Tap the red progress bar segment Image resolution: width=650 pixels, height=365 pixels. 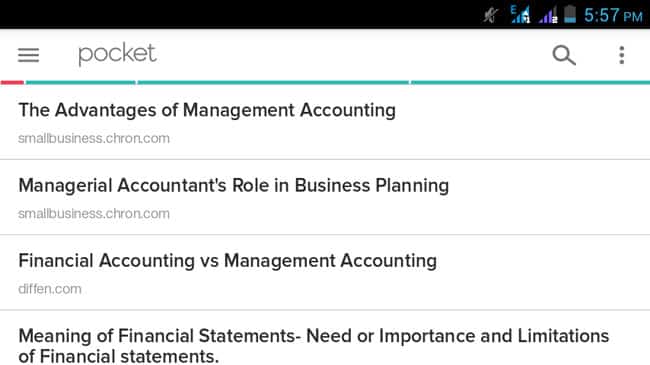click(12, 83)
